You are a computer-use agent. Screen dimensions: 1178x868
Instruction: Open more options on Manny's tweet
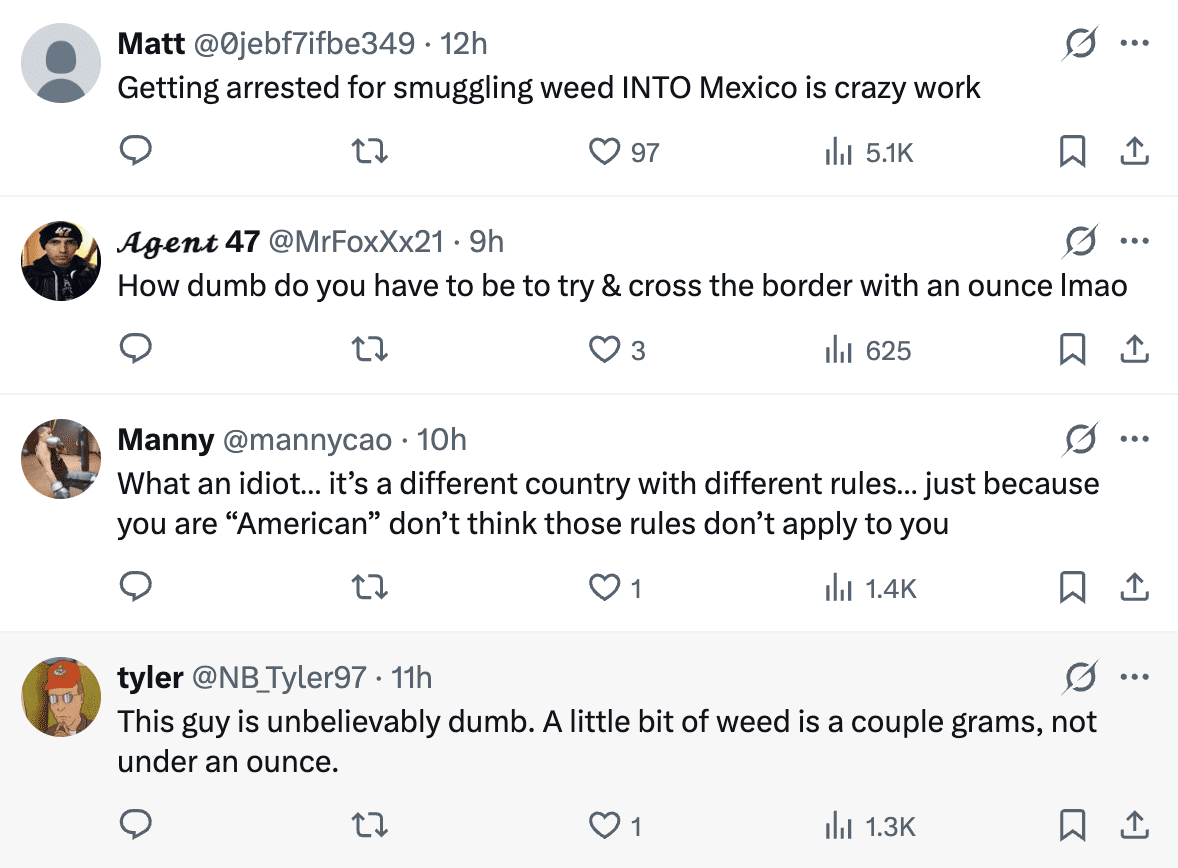pyautogui.click(x=1134, y=440)
